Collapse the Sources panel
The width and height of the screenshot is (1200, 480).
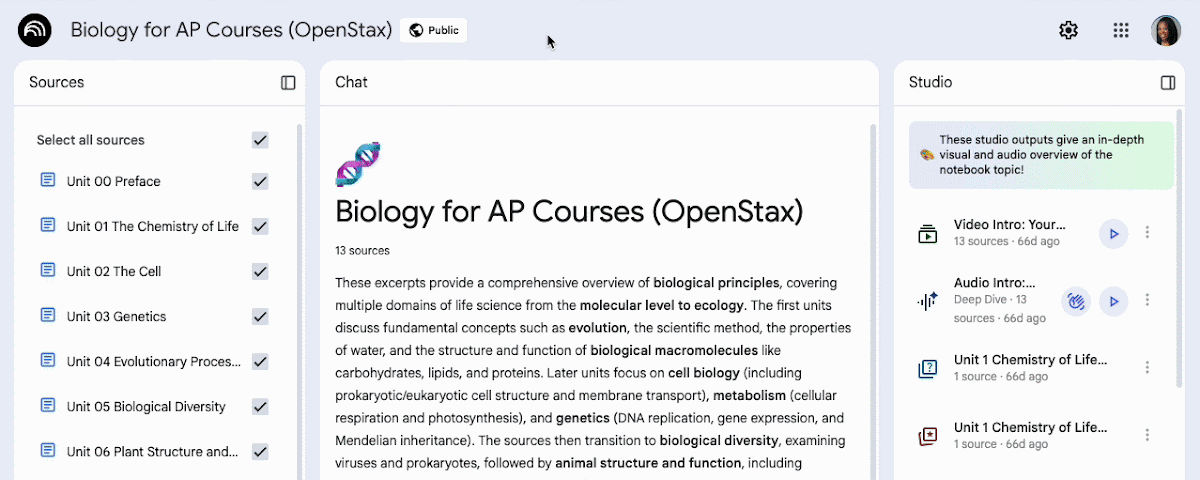[288, 83]
